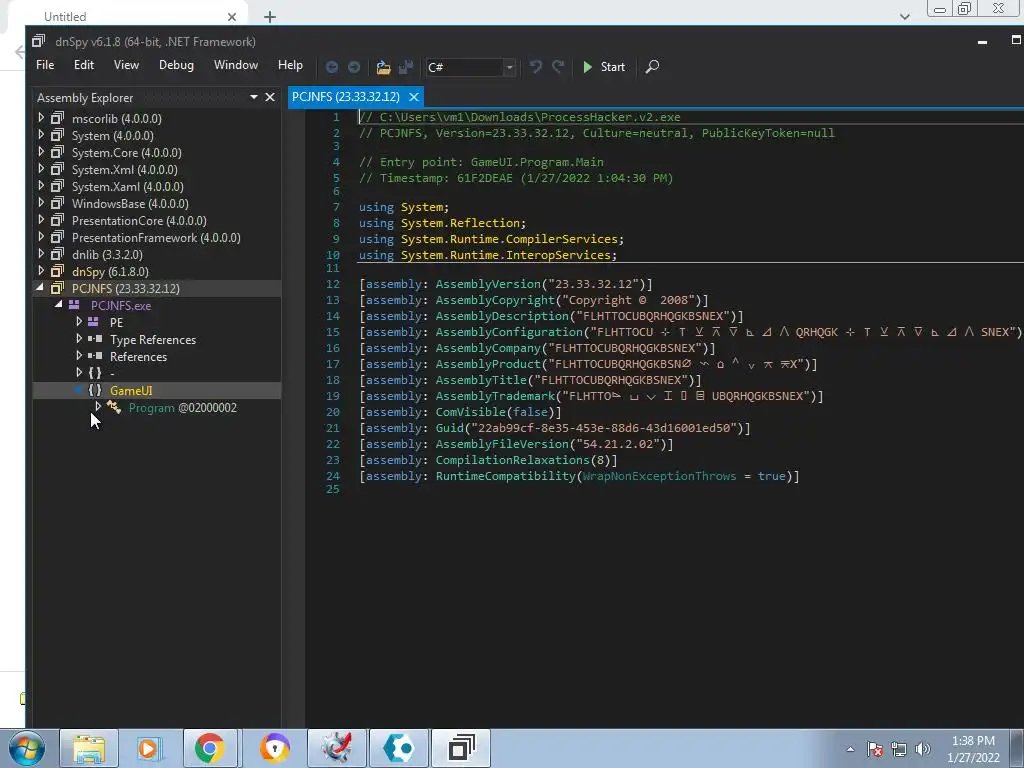
Task: Click the Program class icon
Action: point(114,408)
